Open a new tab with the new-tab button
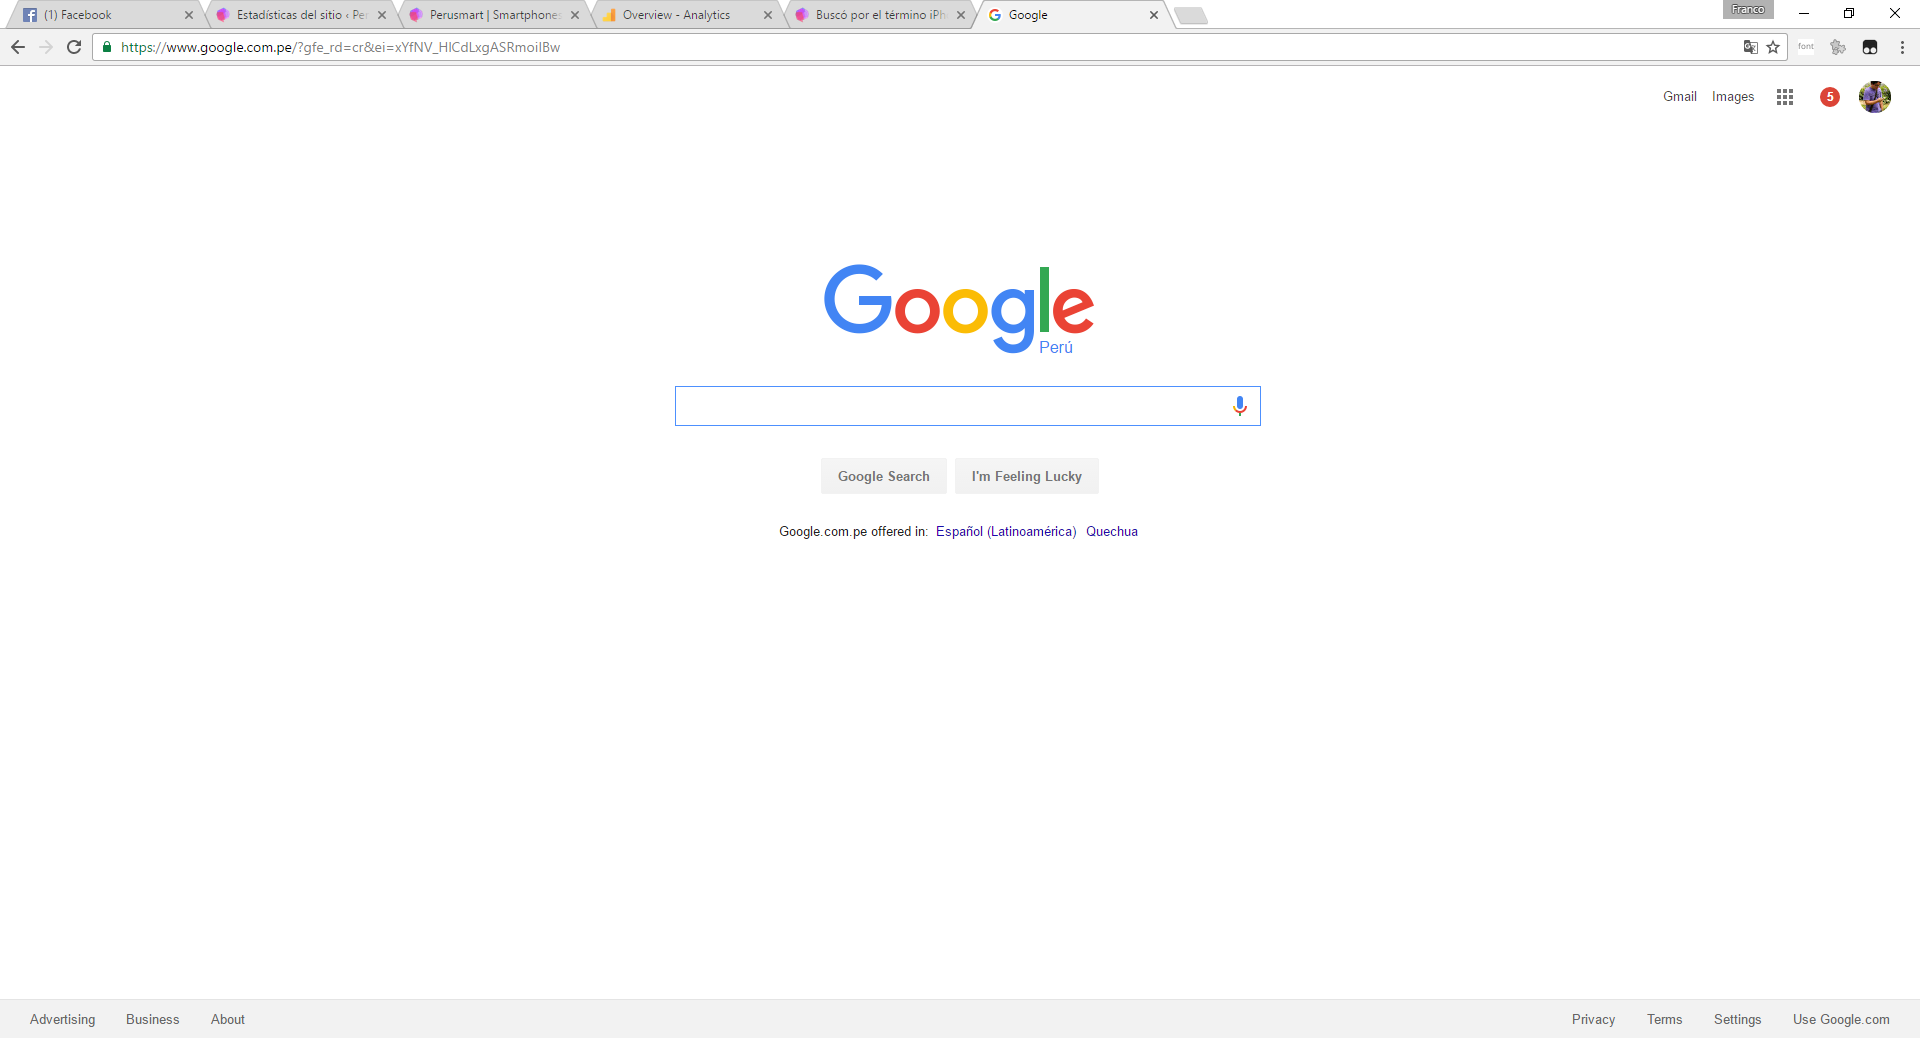1920x1038 pixels. click(x=1190, y=16)
